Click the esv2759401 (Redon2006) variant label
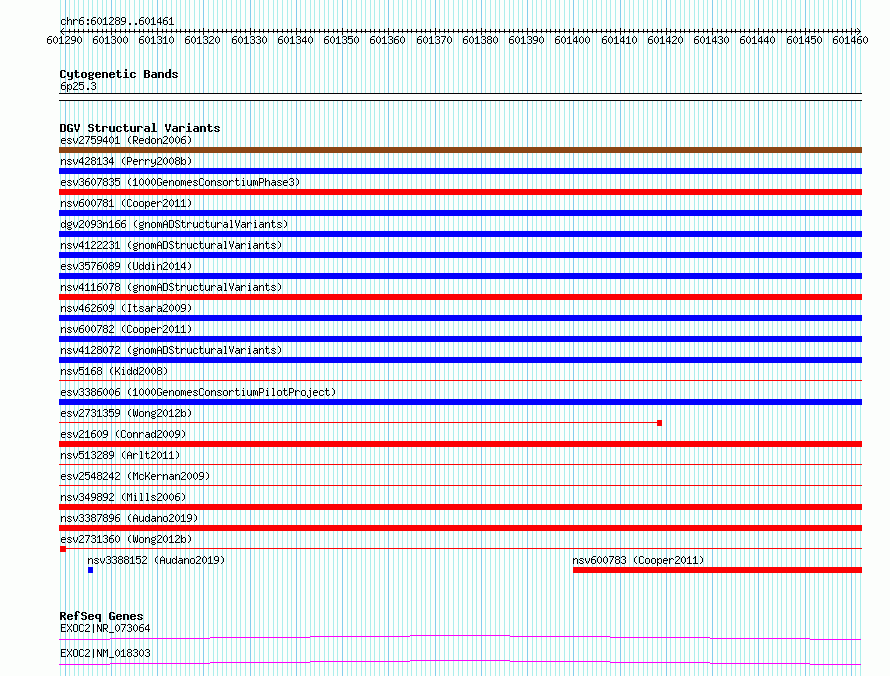 tap(126, 140)
